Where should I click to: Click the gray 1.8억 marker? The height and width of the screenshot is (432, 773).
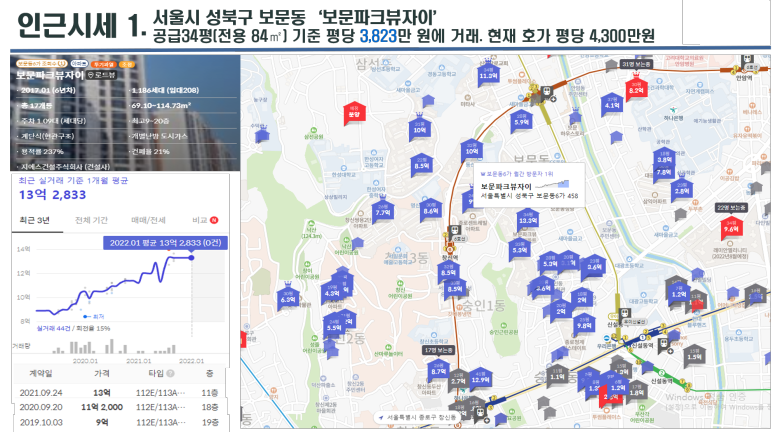(x=636, y=391)
